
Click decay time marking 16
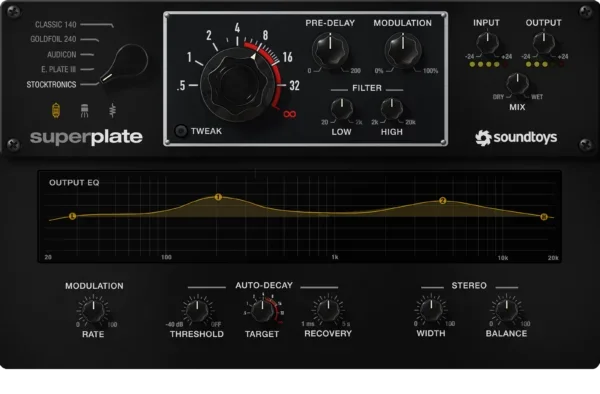[x=288, y=57]
